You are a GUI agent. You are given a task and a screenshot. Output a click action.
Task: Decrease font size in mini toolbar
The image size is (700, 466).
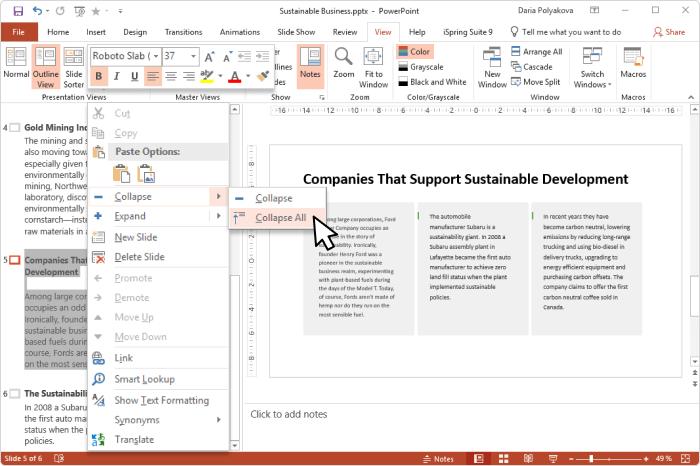point(227,57)
